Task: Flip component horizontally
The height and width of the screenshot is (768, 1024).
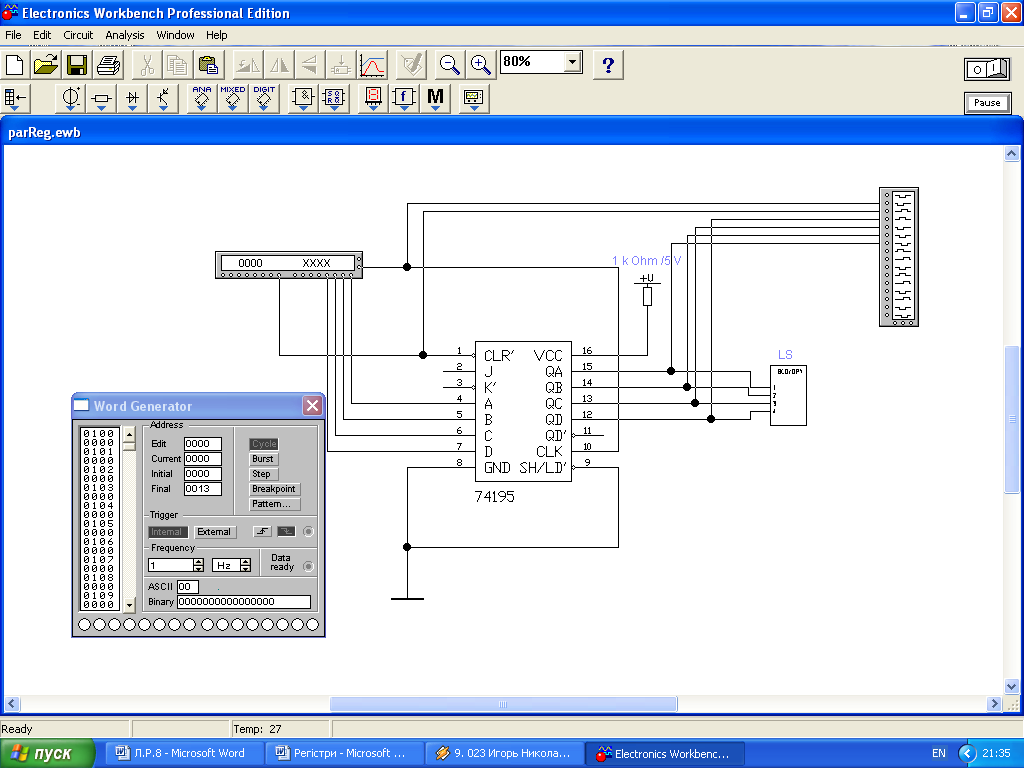Action: (x=280, y=65)
